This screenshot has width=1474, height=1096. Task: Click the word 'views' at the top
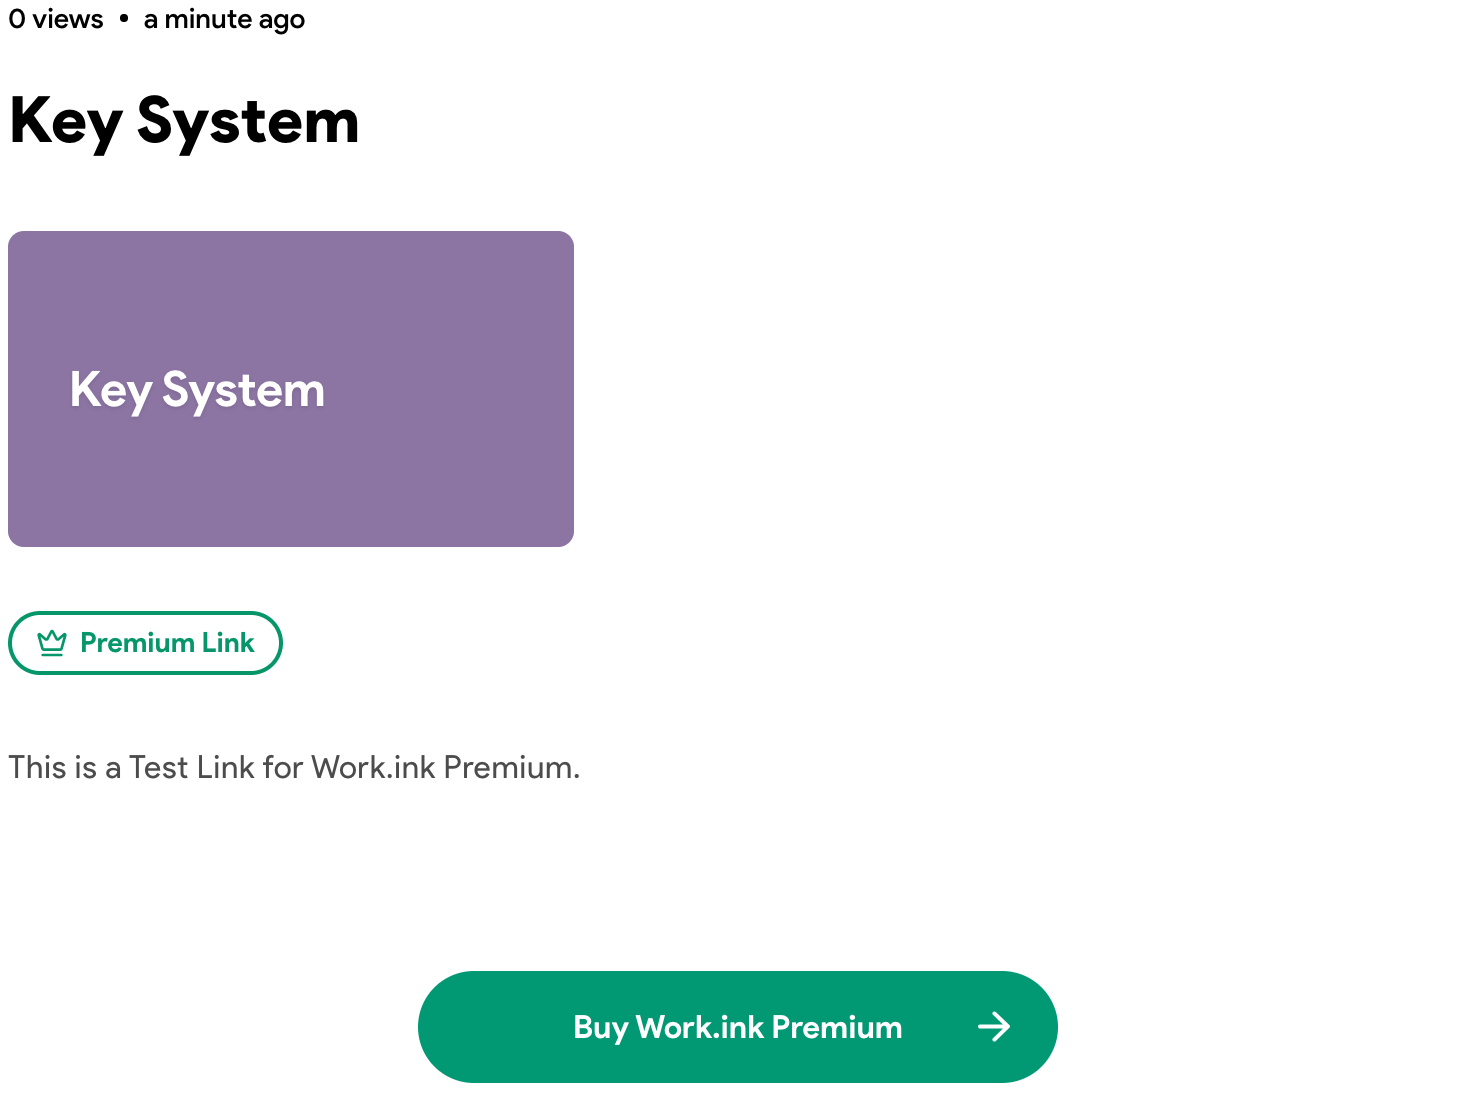(68, 19)
